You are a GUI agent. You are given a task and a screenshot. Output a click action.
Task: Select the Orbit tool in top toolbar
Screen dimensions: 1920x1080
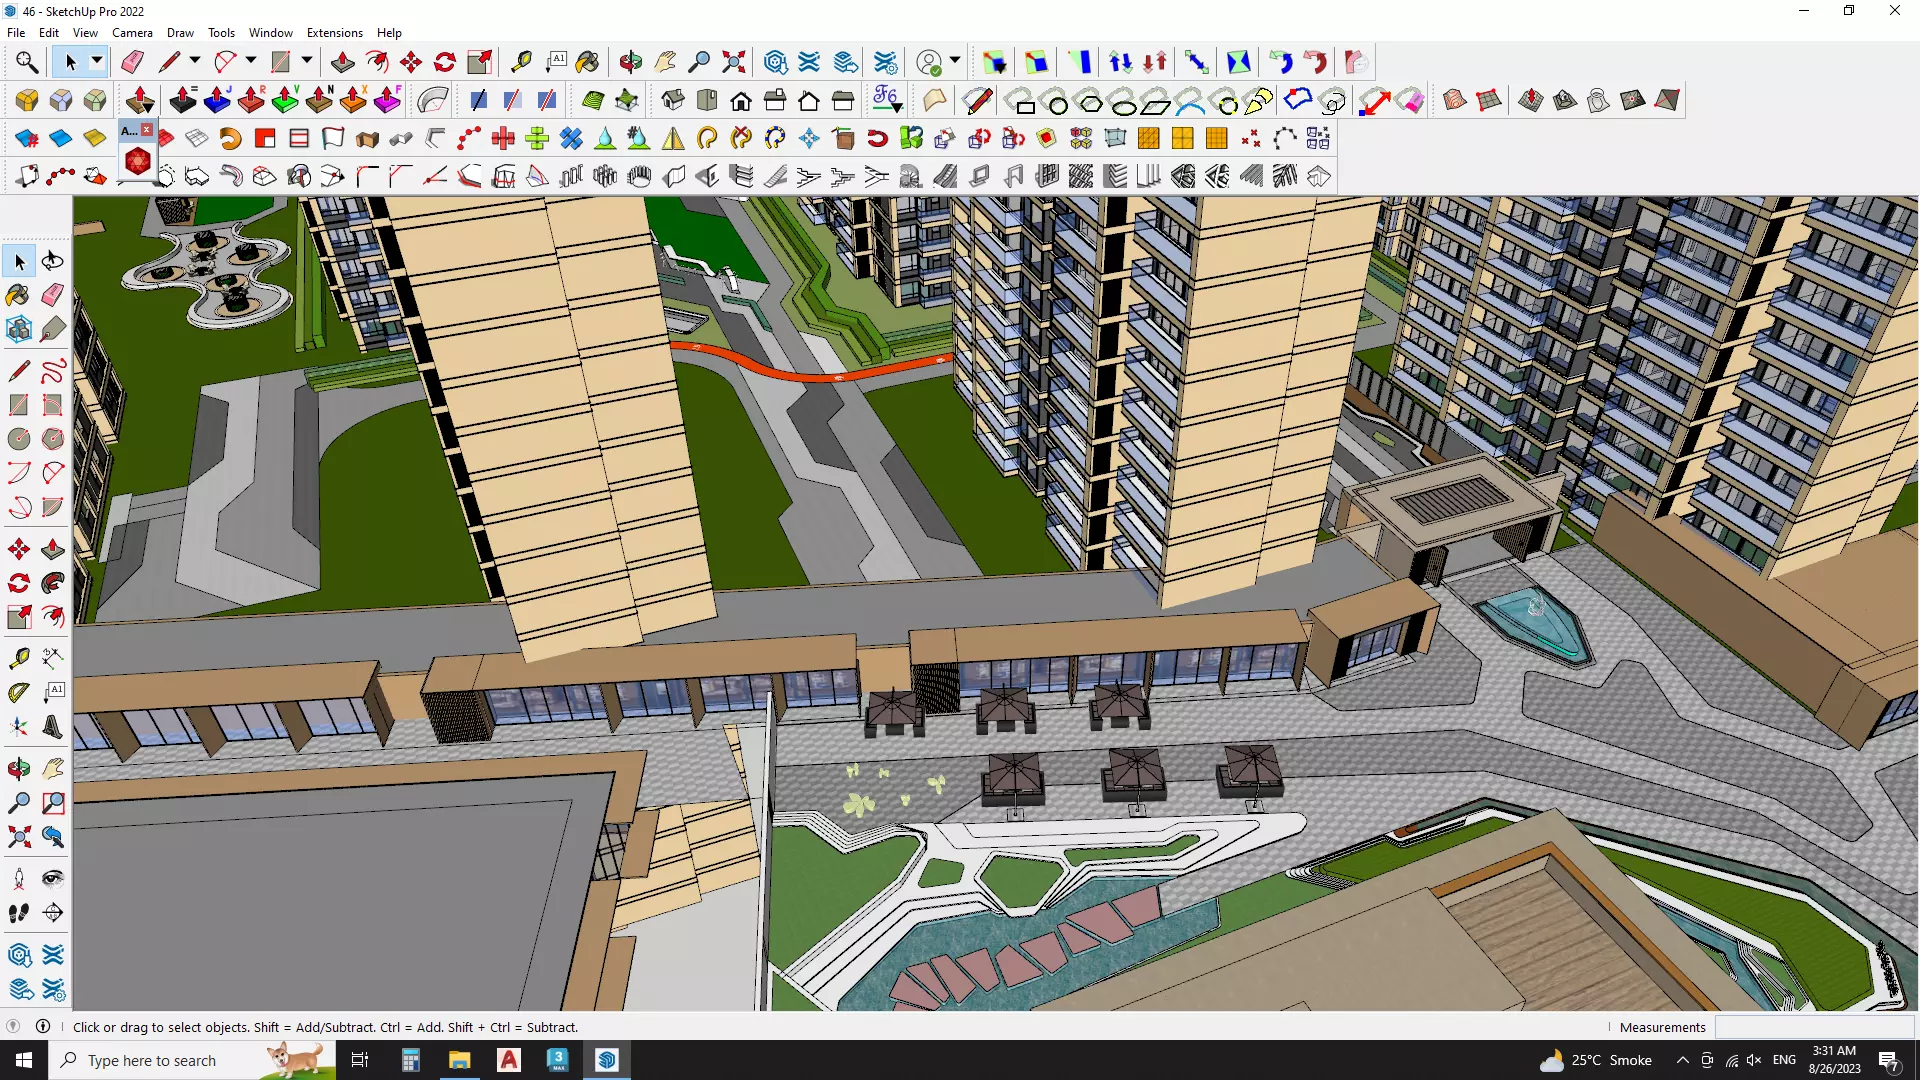coord(630,62)
